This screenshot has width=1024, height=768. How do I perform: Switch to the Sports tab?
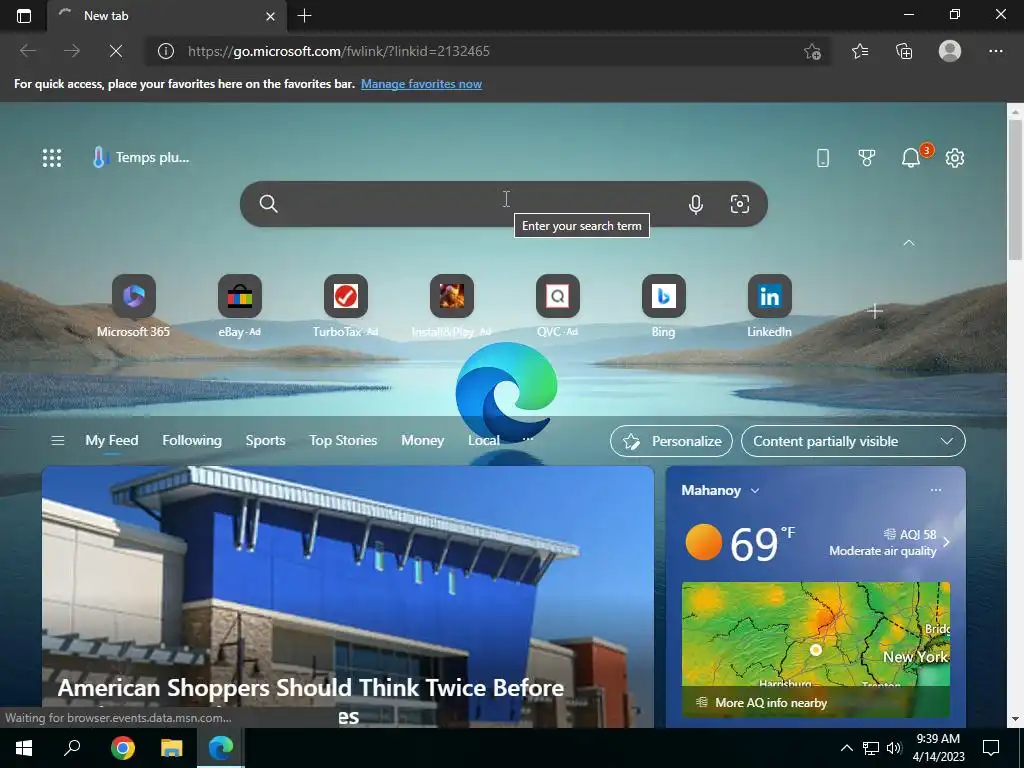265,441
